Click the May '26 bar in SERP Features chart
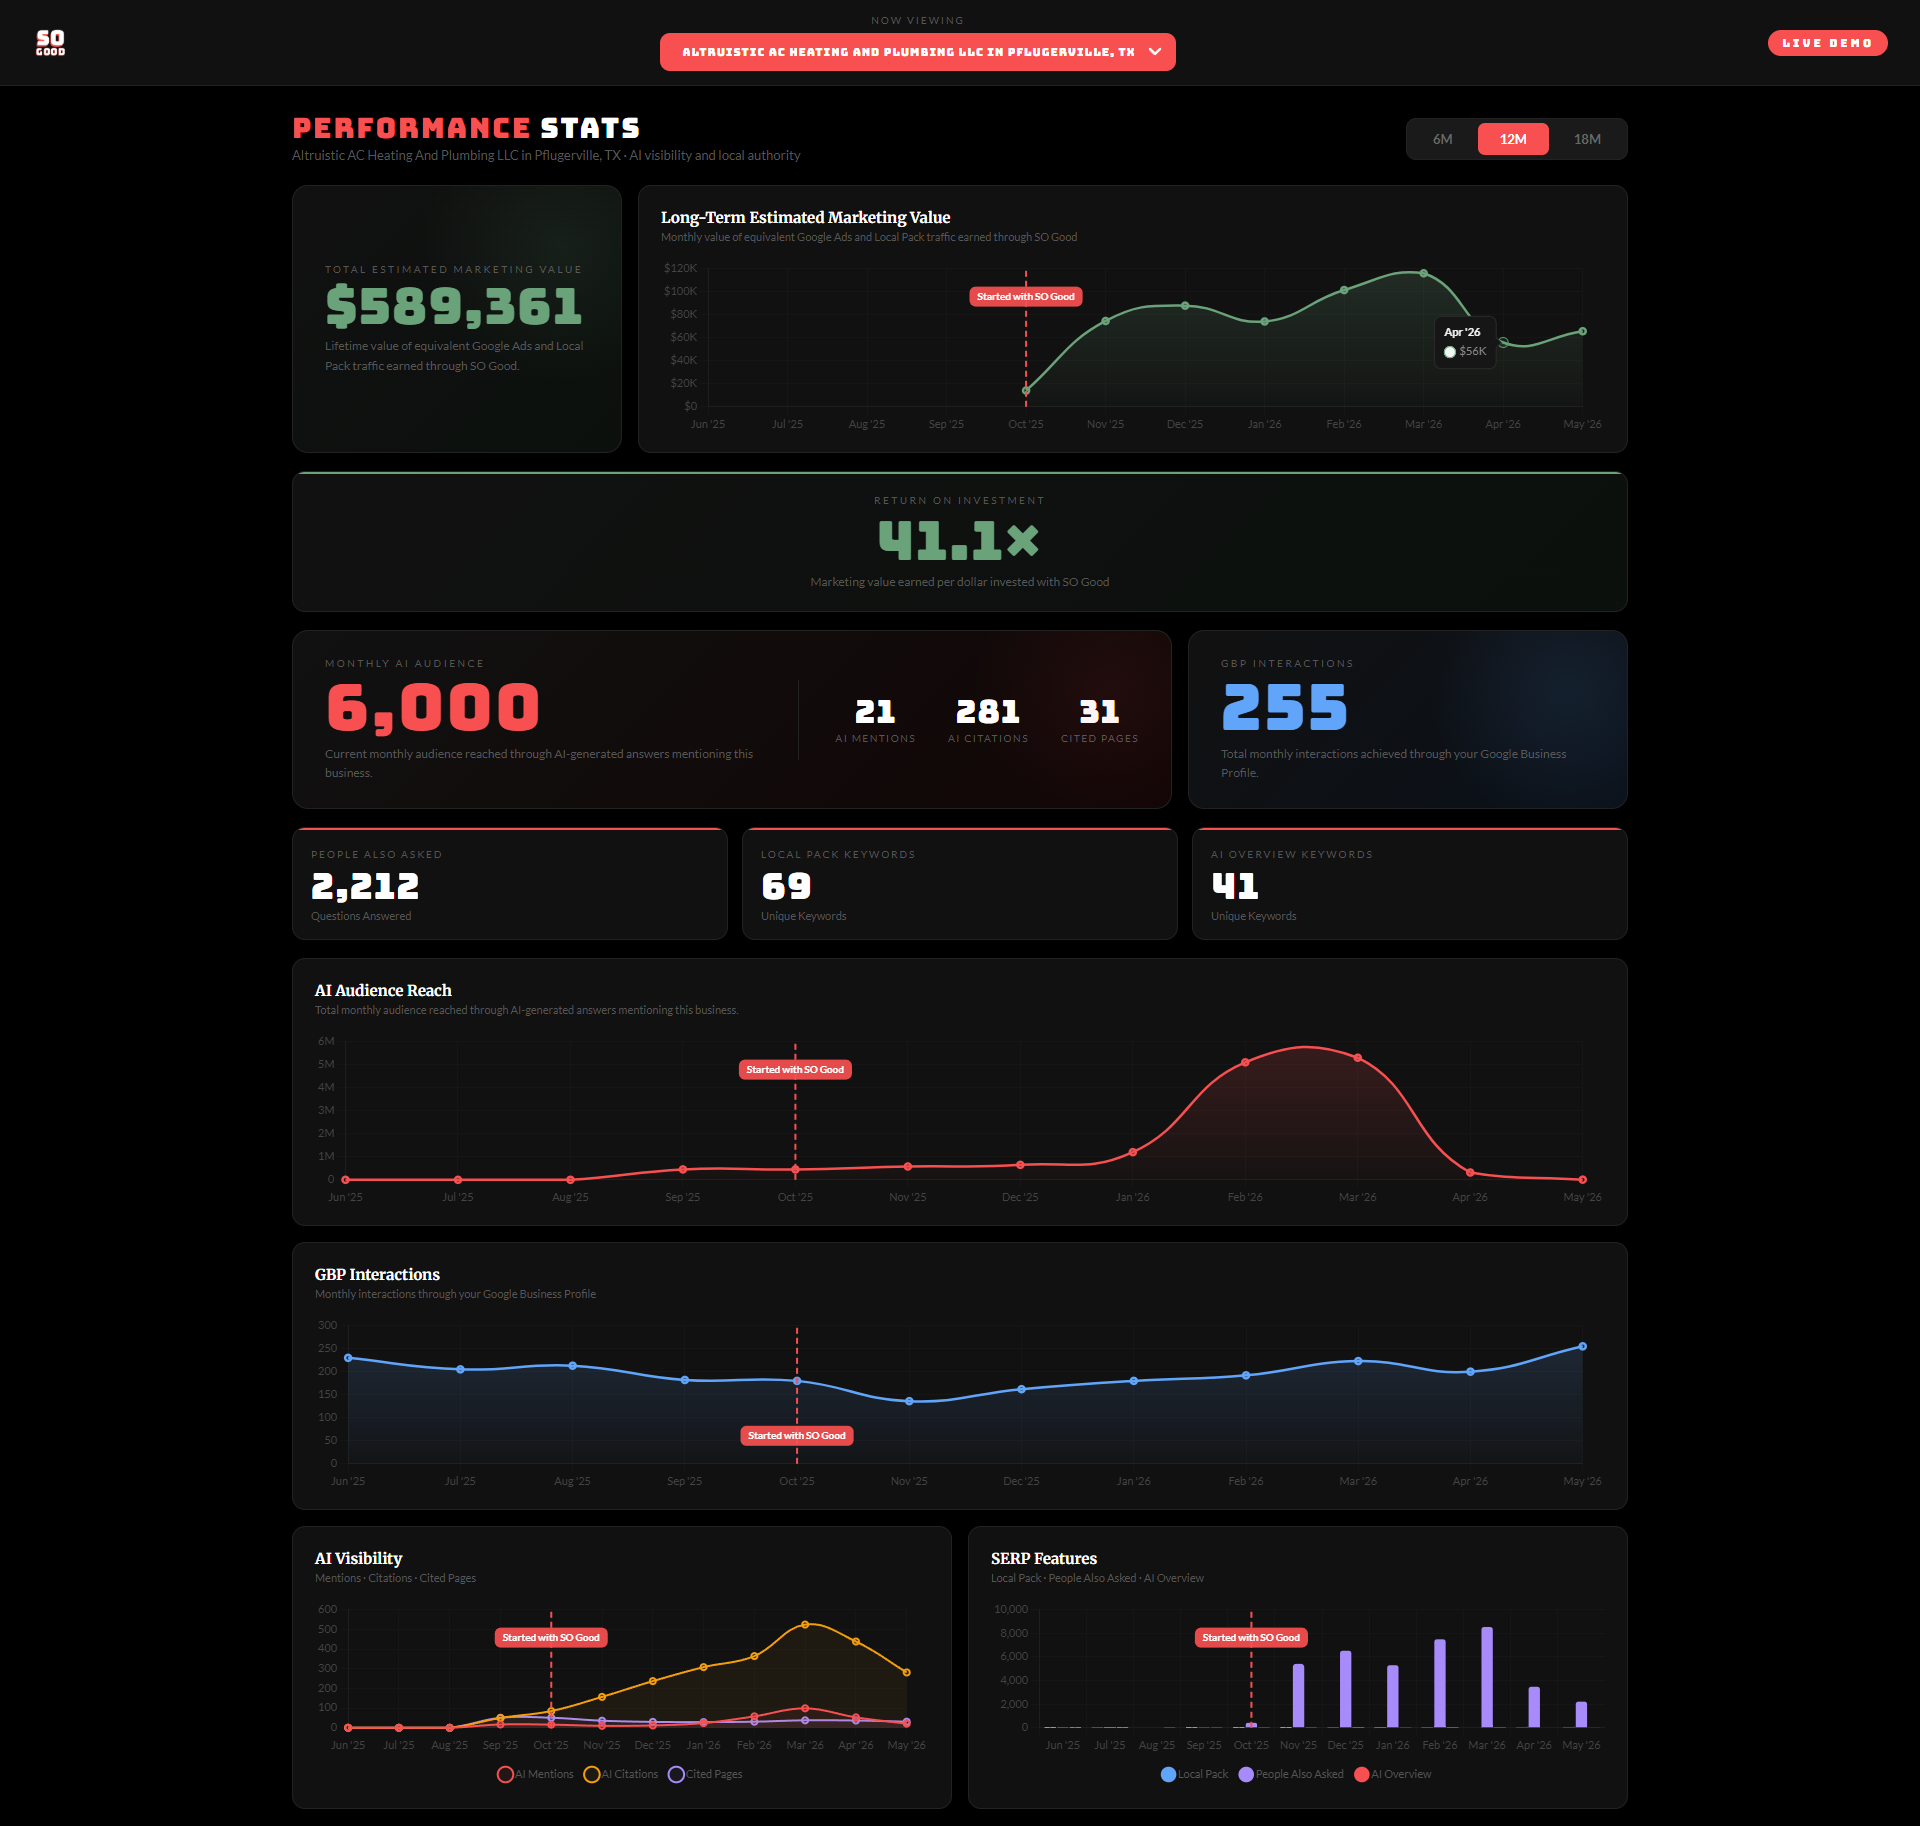The width and height of the screenshot is (1920, 1826). tap(1581, 1714)
